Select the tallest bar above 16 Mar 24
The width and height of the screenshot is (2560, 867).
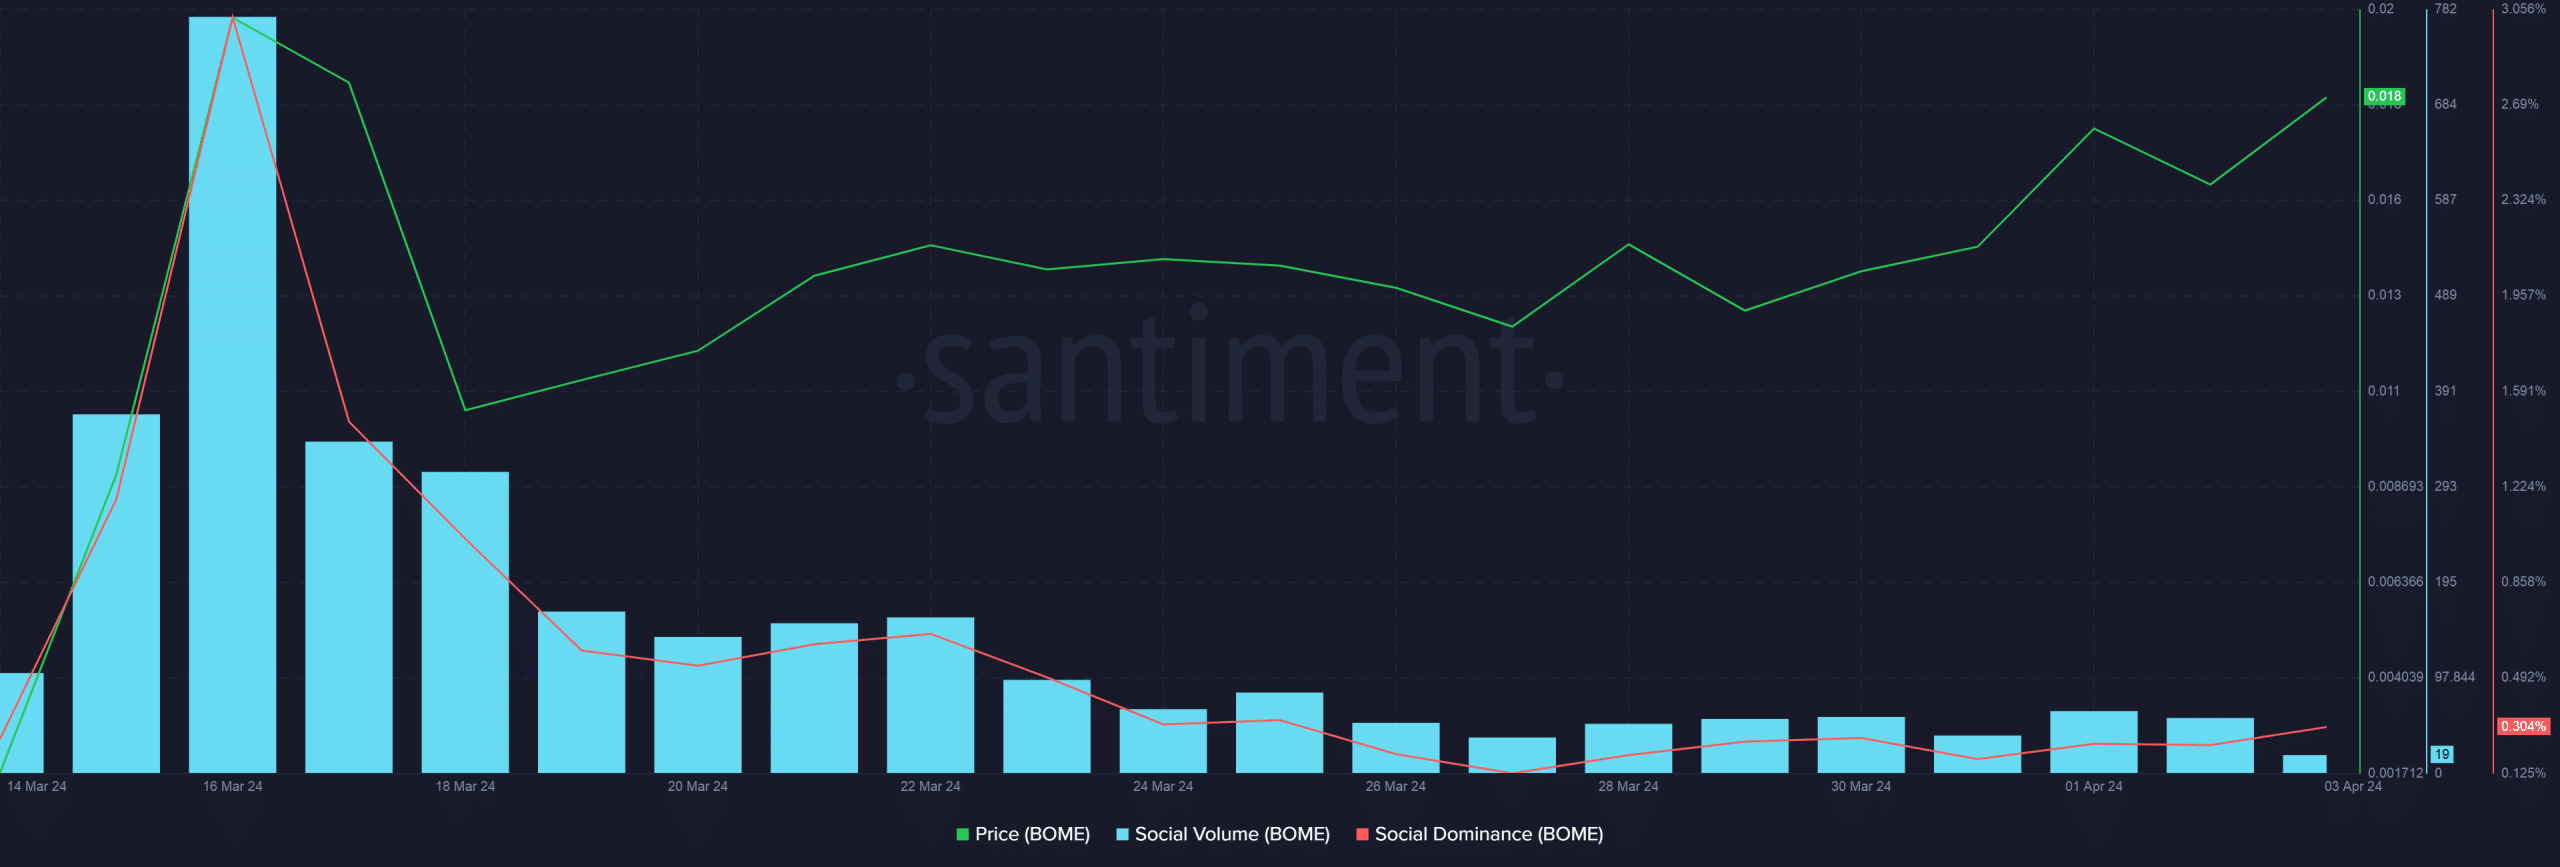click(x=232, y=395)
